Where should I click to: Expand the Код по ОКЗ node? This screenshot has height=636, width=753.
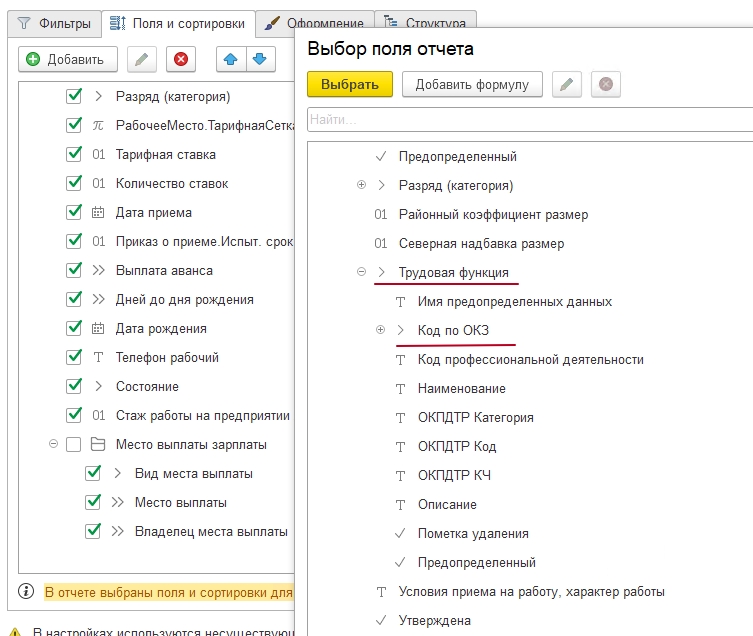(380, 330)
